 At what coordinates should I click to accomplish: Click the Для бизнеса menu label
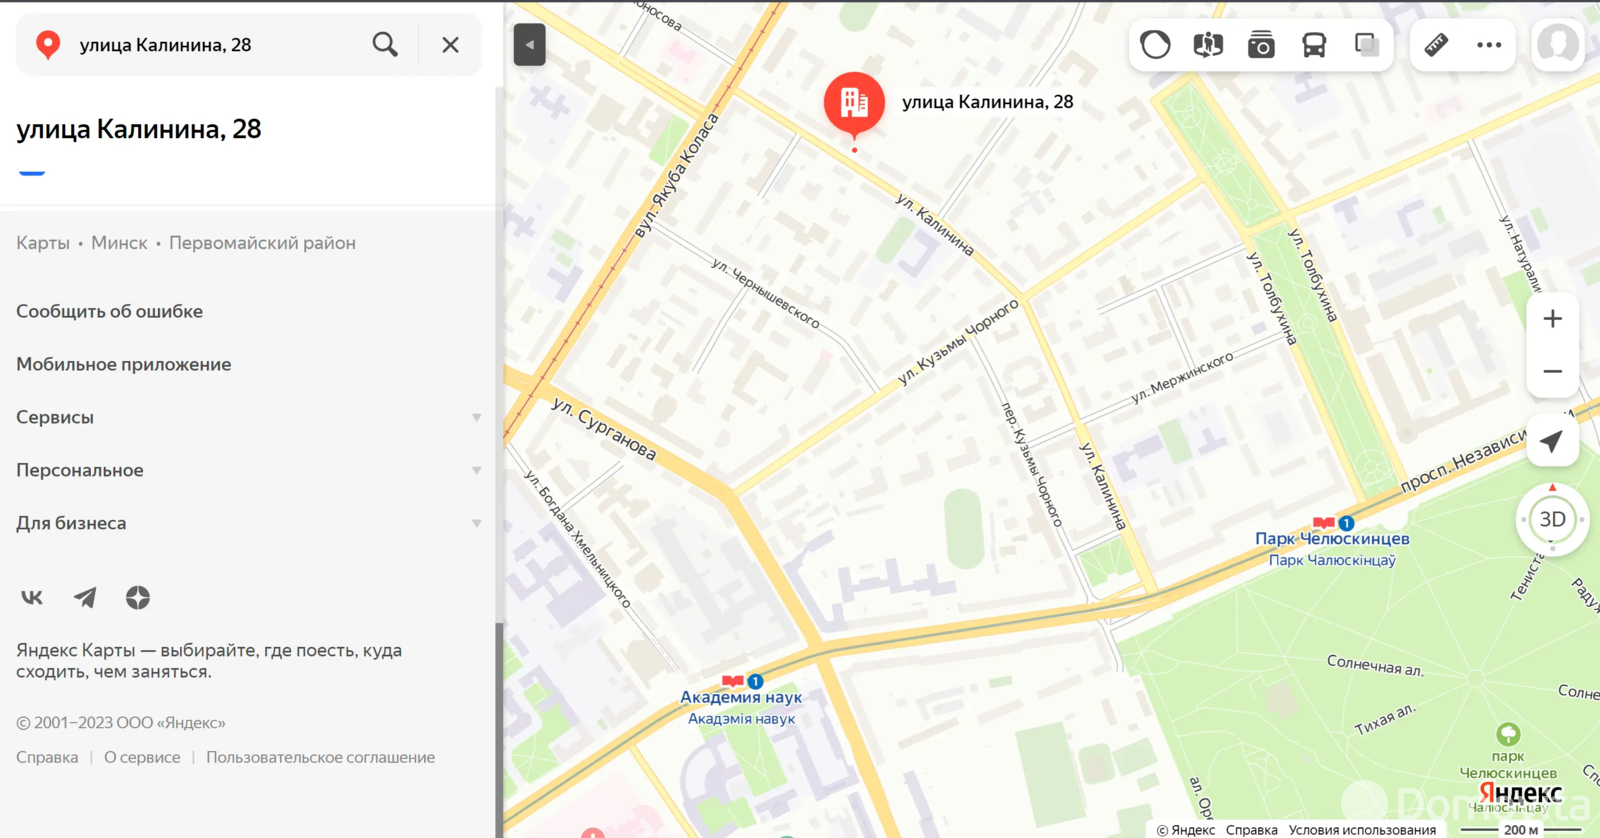(71, 523)
